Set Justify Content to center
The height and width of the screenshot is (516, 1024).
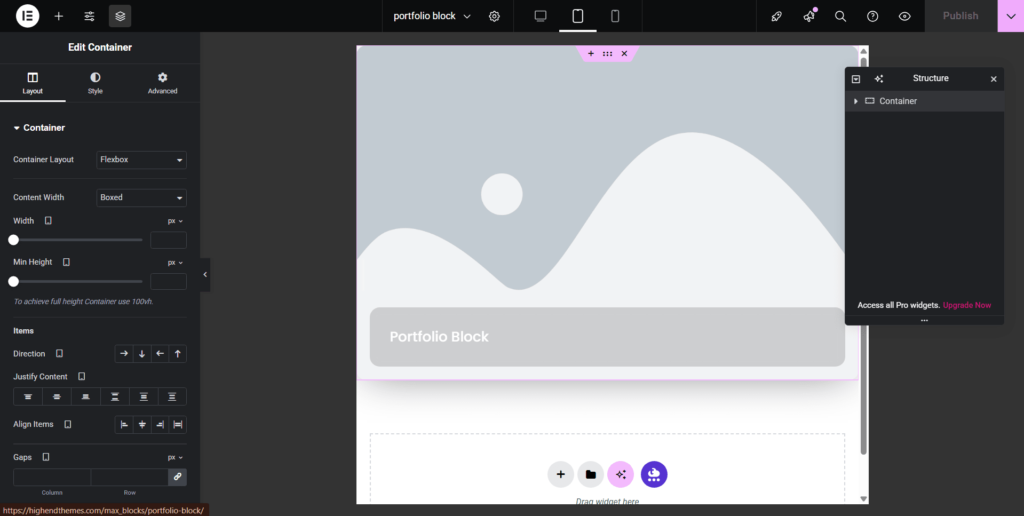point(57,396)
